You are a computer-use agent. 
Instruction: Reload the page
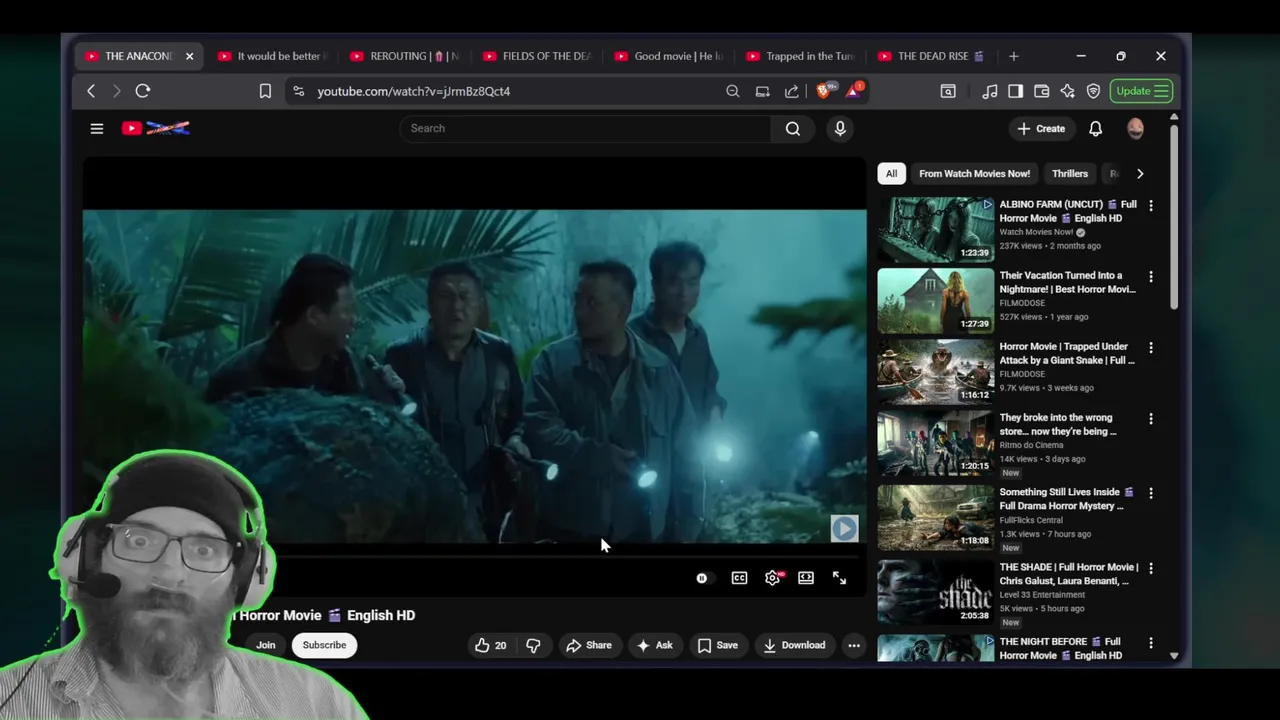click(143, 91)
